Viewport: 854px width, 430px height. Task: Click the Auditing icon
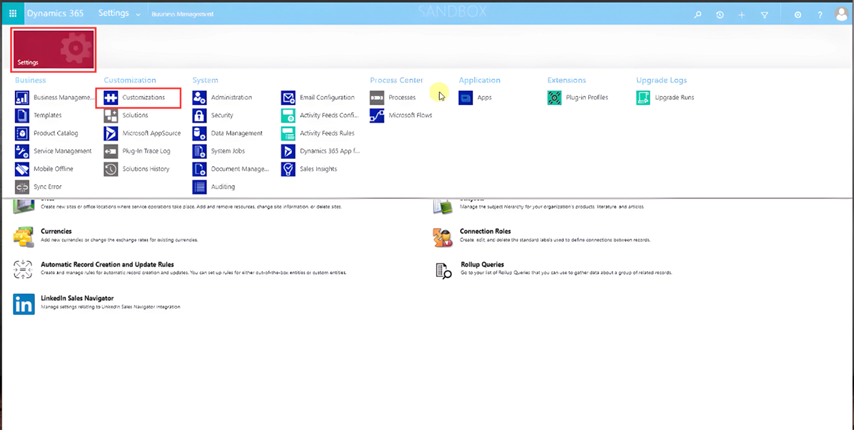[199, 187]
